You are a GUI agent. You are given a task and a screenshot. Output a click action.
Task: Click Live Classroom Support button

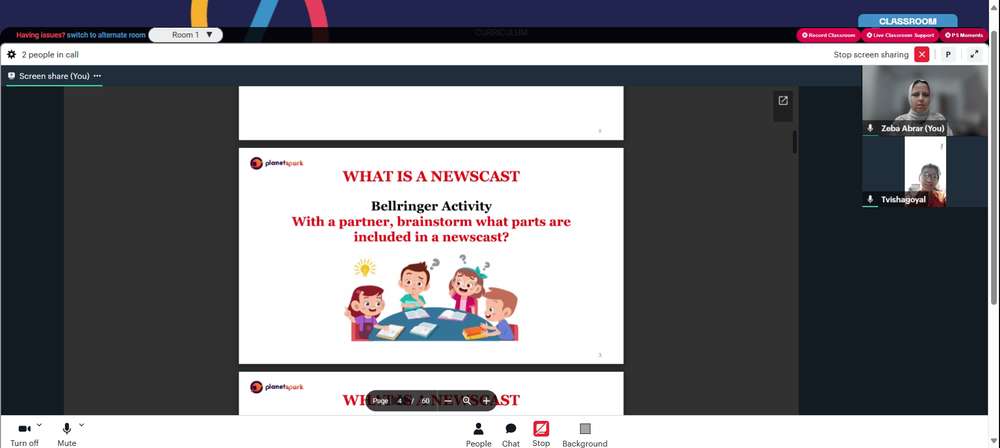point(901,35)
